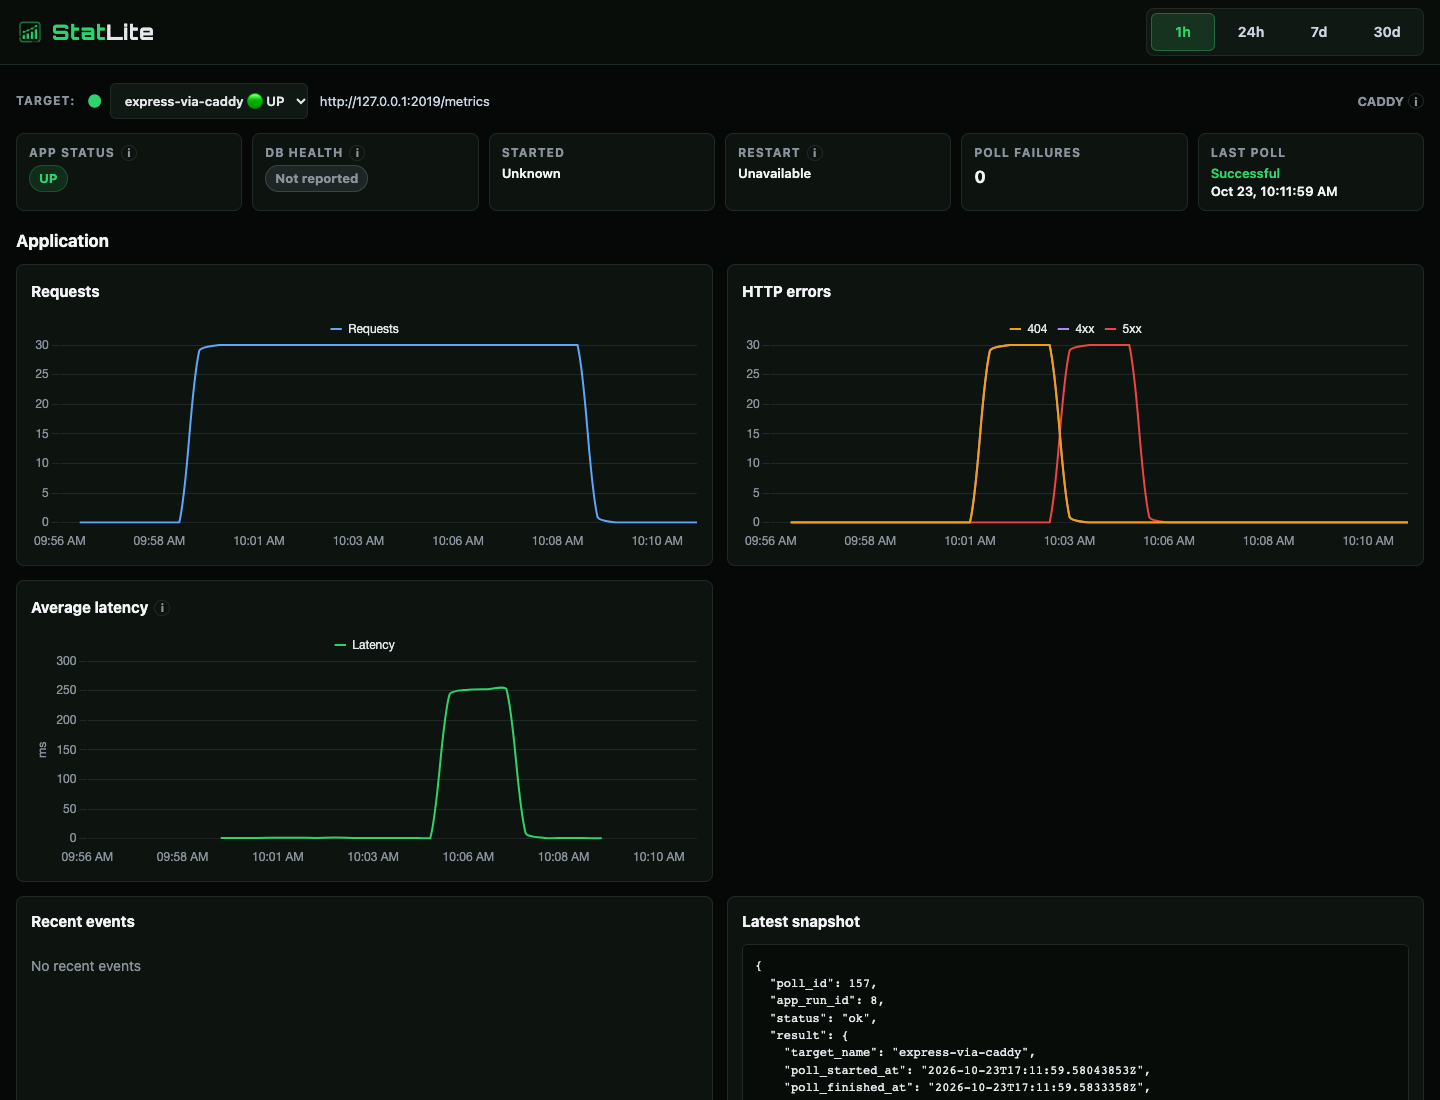The image size is (1440, 1100).
Task: Click the Restart Unavailable value
Action: (x=774, y=174)
